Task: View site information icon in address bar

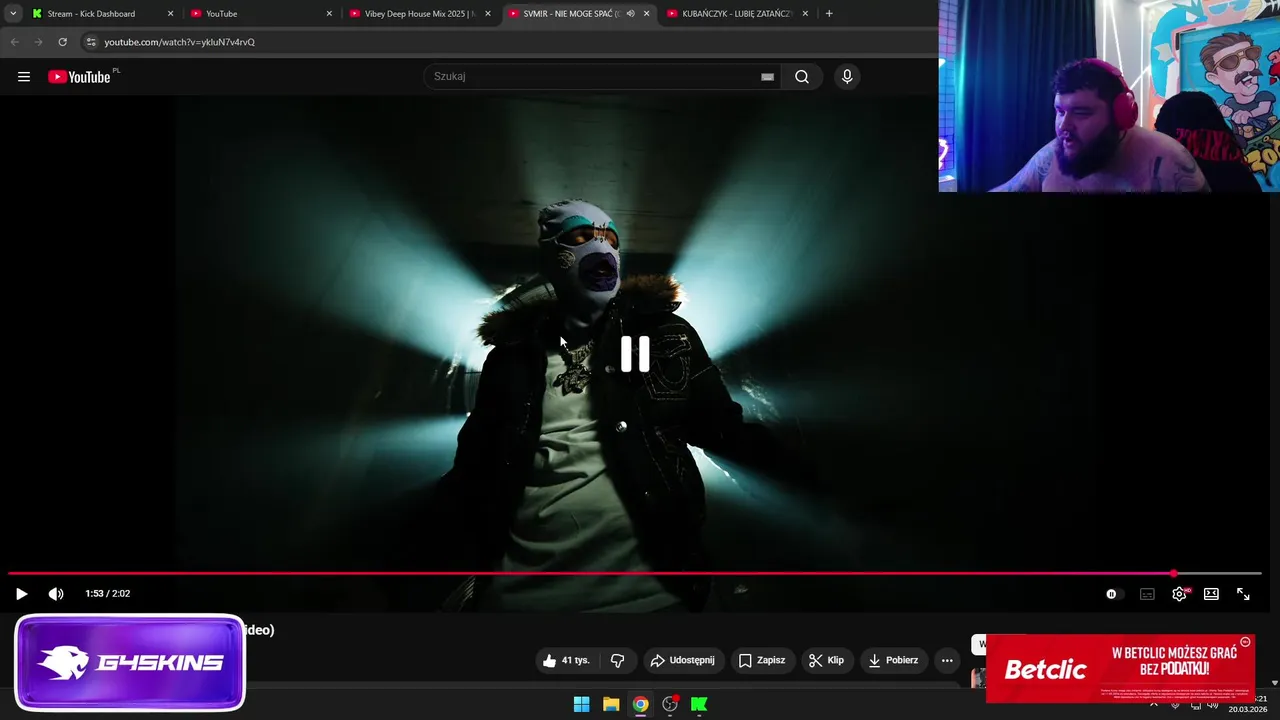Action: (91, 42)
